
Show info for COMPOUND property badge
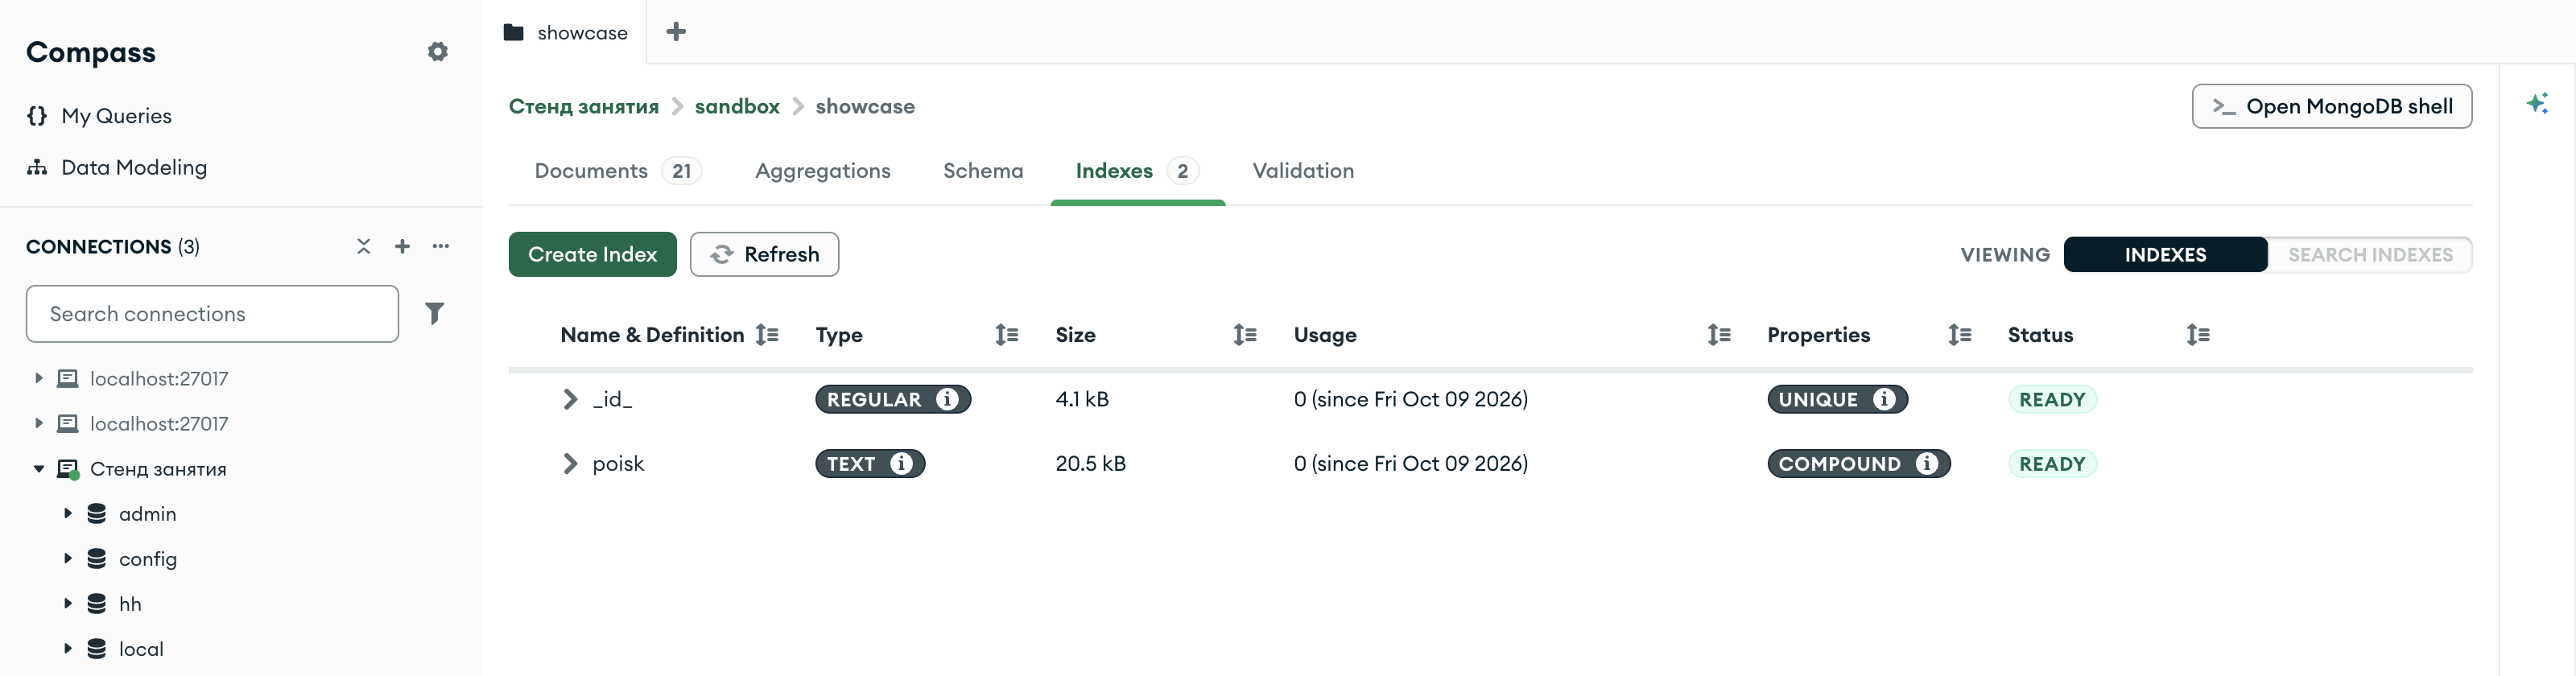click(x=1927, y=463)
